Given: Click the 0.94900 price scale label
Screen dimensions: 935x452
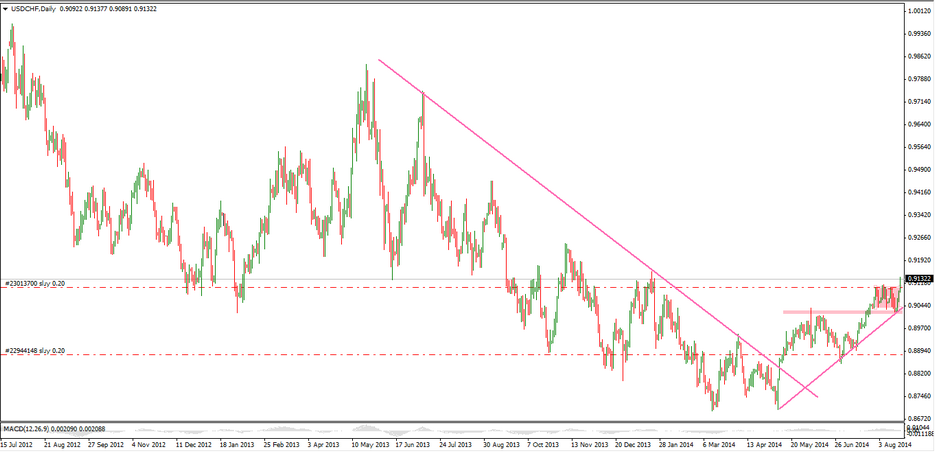Looking at the screenshot, I should [x=919, y=170].
